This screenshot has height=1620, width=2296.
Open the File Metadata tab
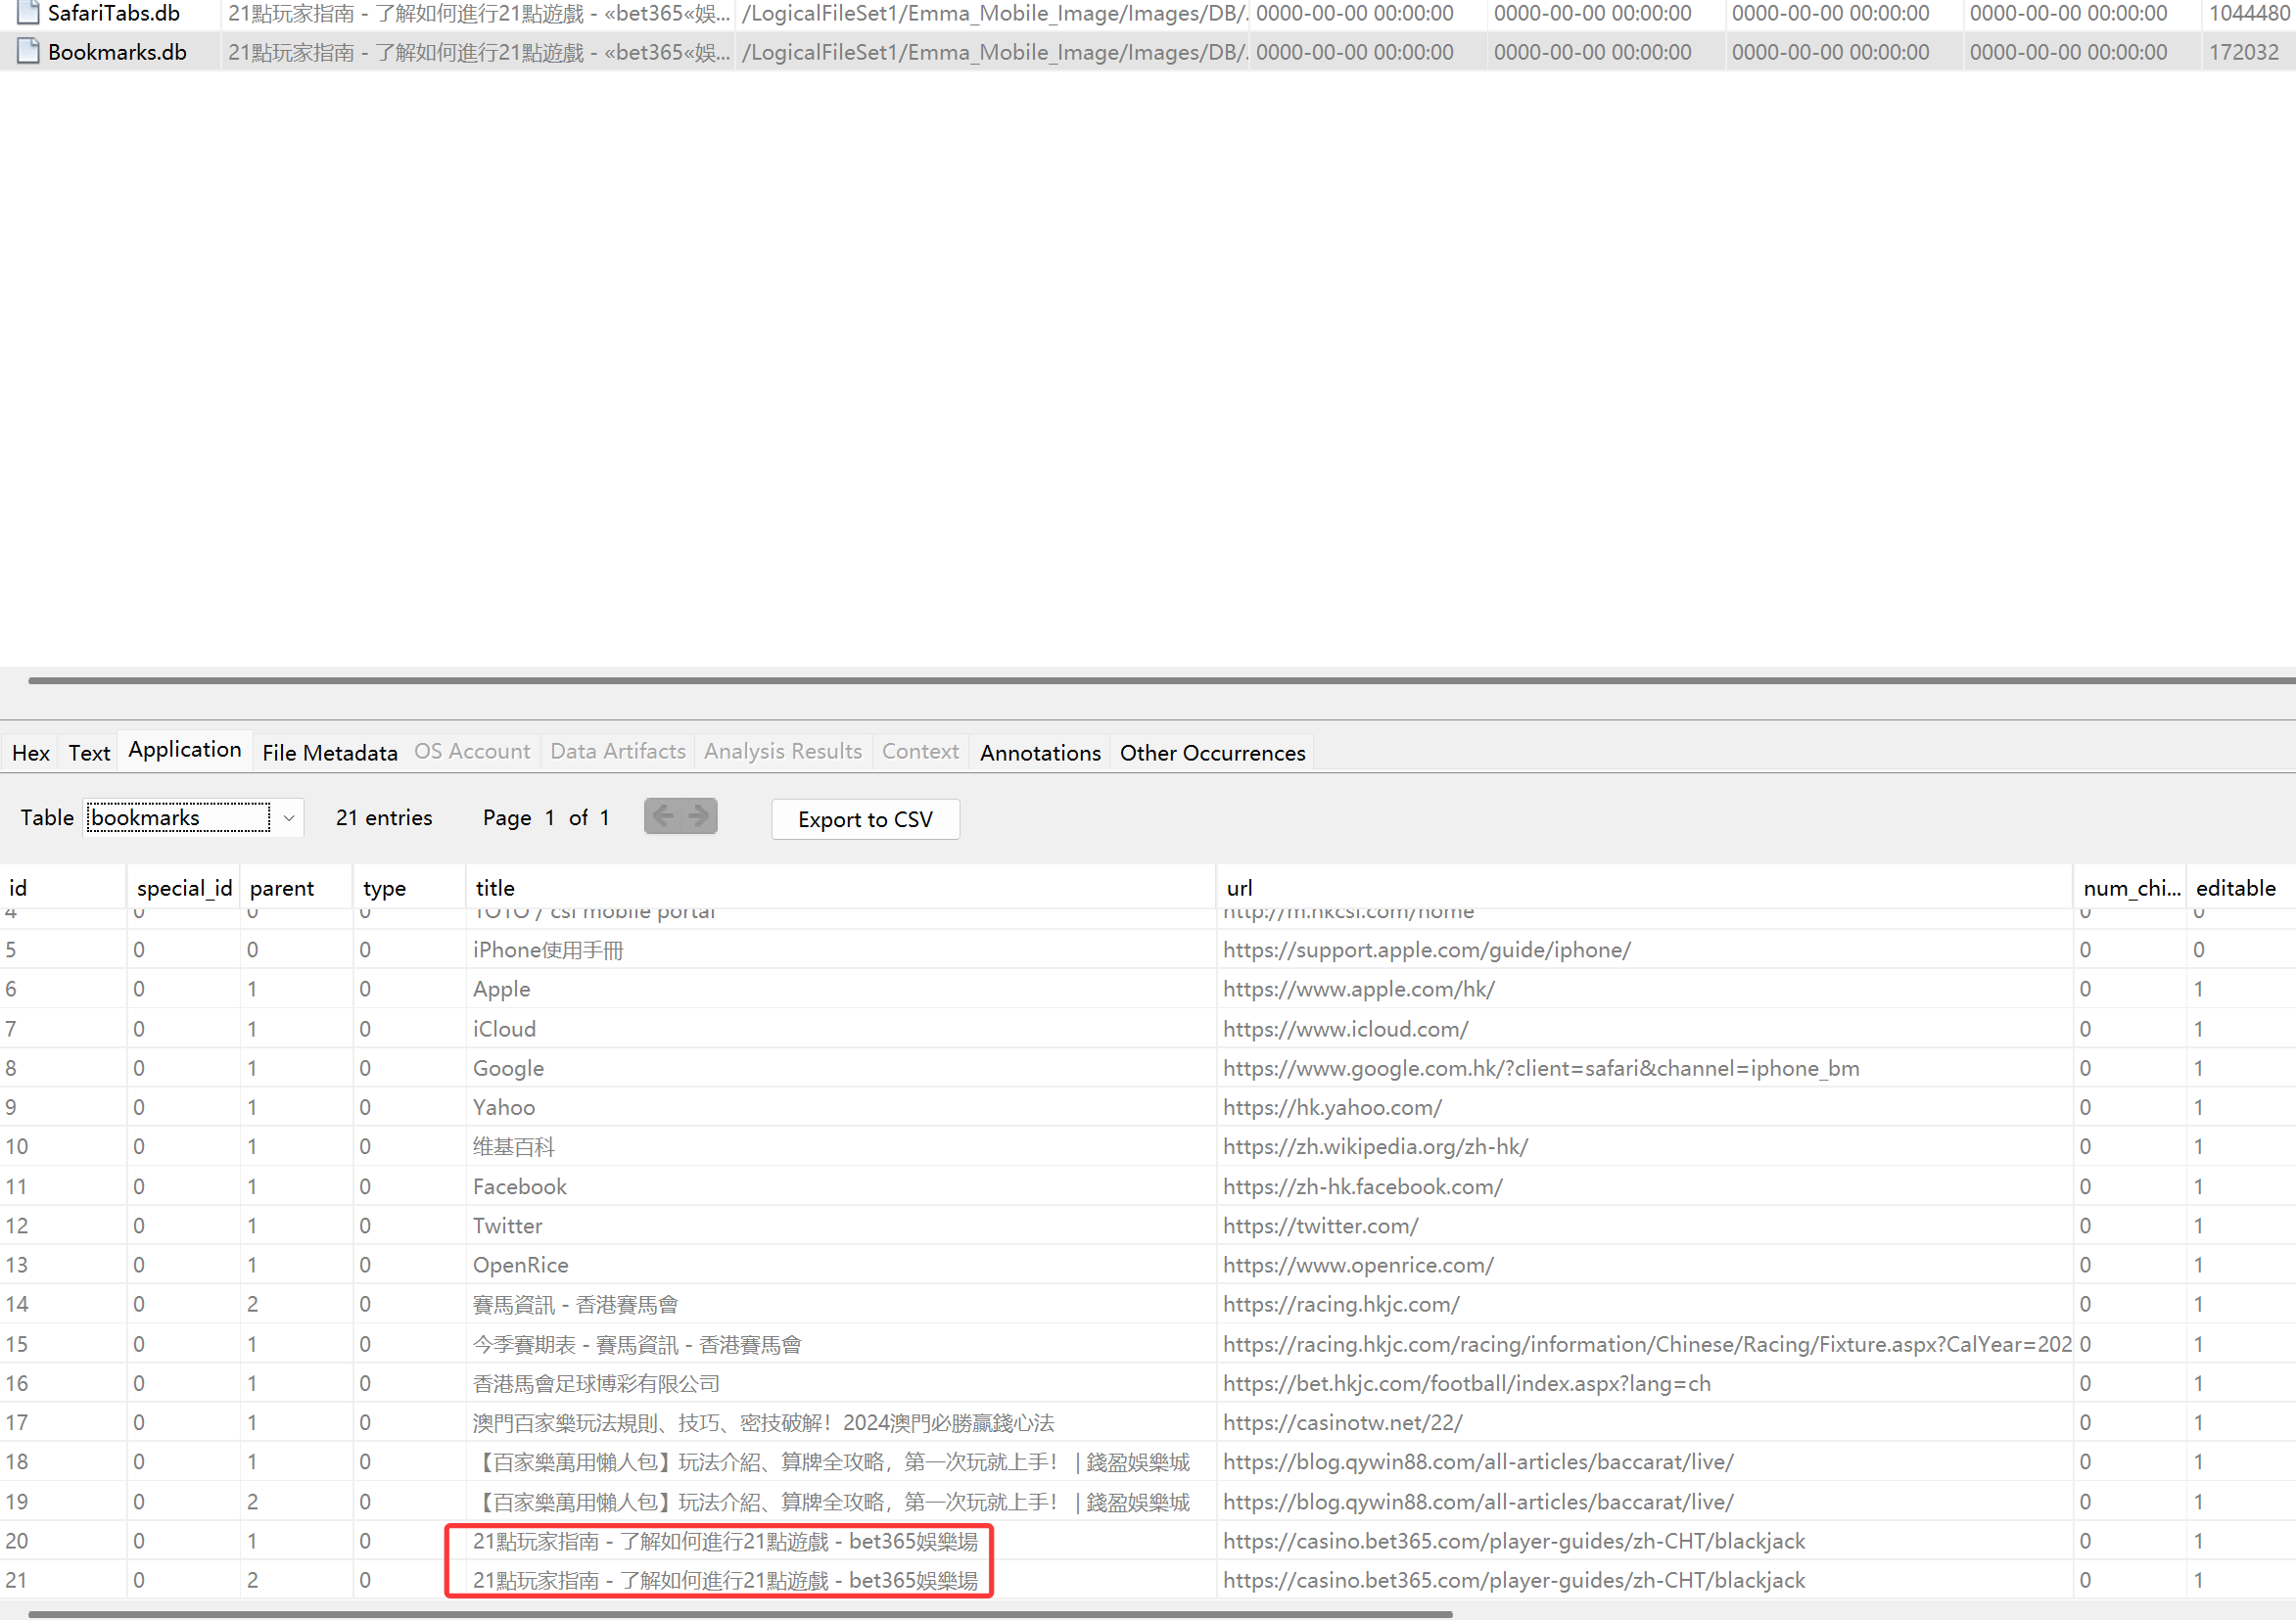point(330,753)
